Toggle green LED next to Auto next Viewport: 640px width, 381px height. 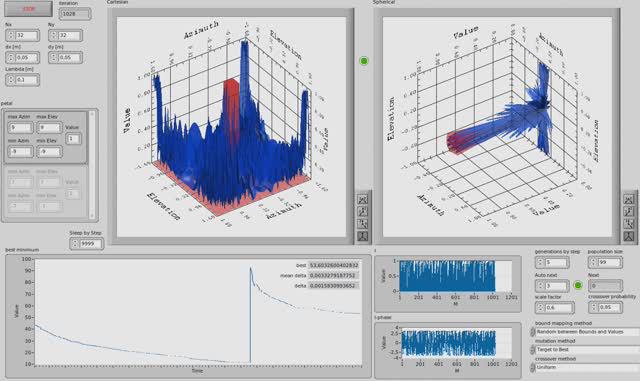tap(578, 285)
